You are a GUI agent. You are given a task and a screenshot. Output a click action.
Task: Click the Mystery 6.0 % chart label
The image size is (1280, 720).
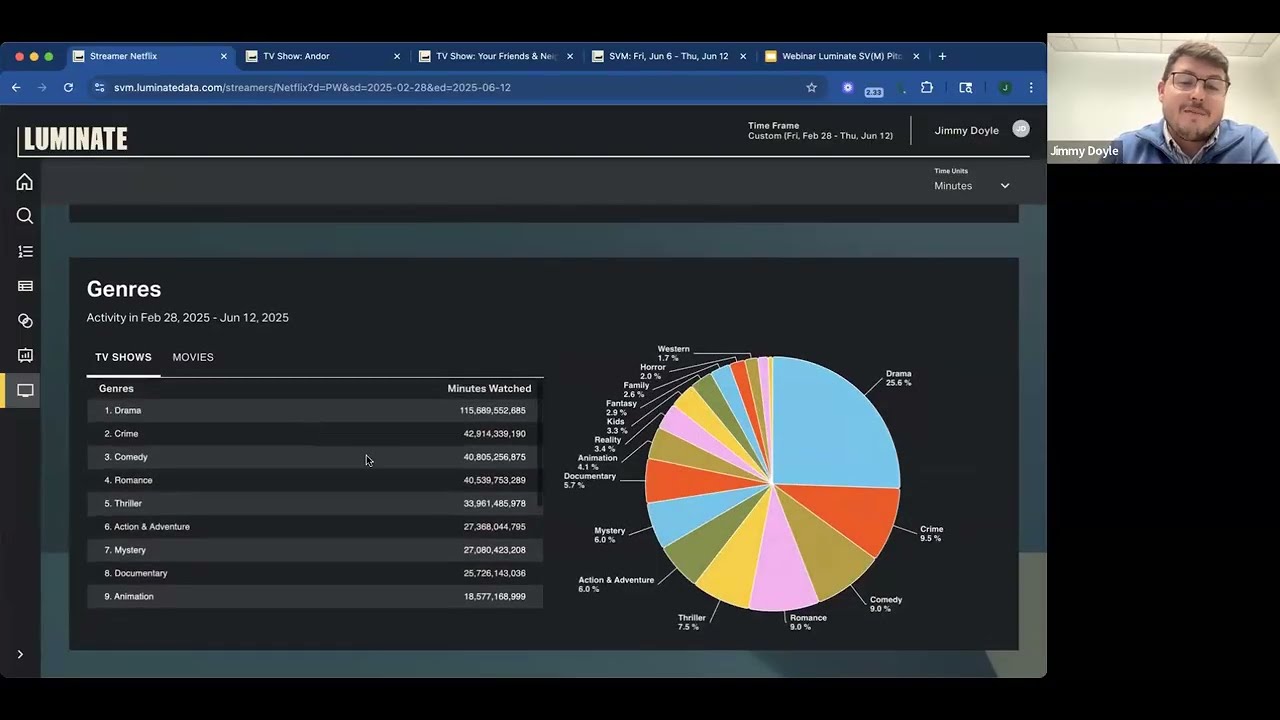point(609,535)
